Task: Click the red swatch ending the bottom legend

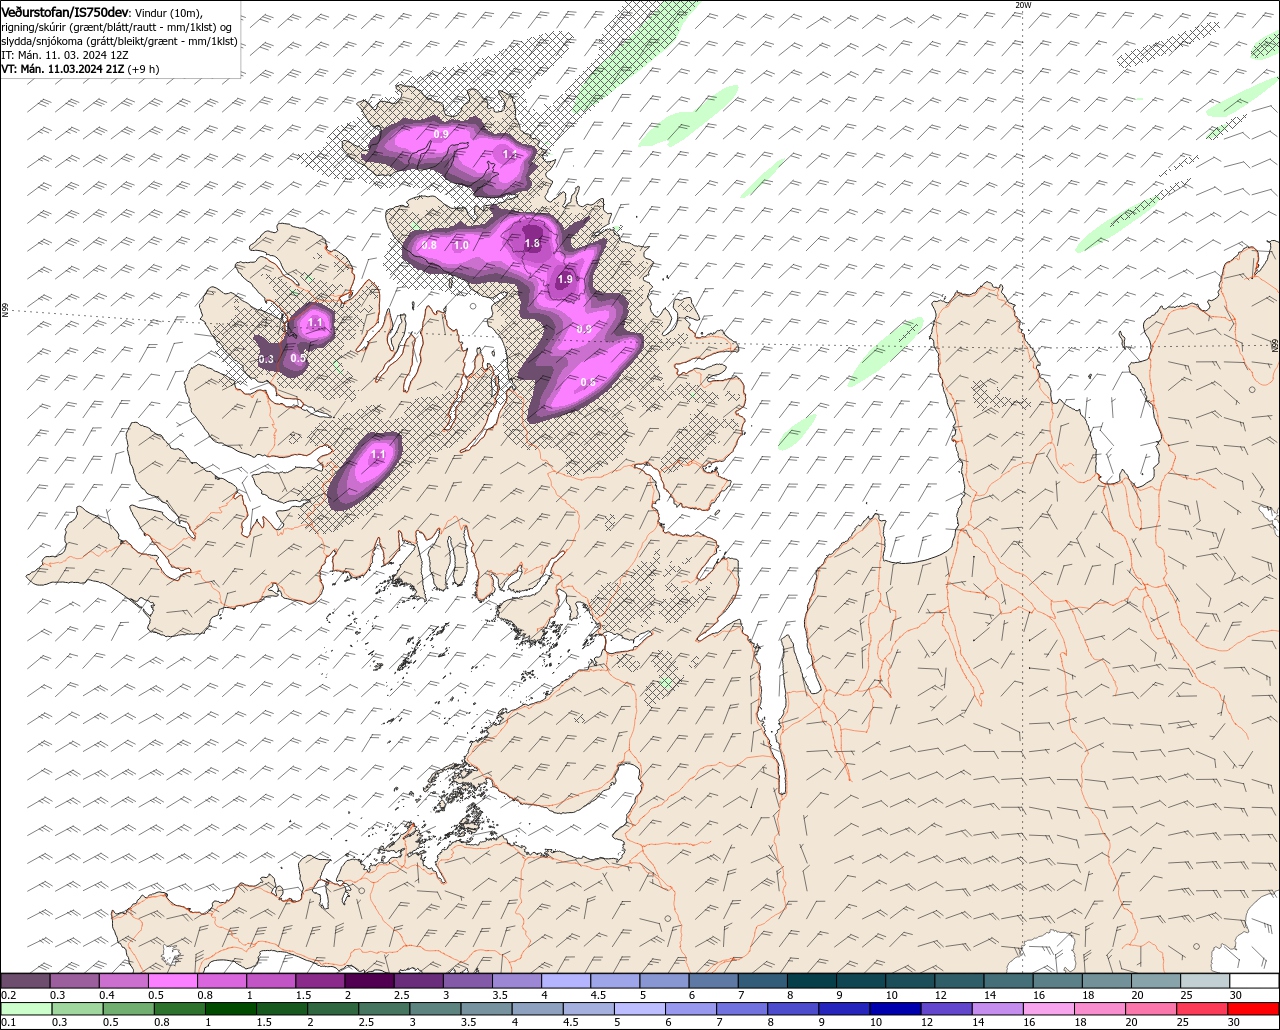Action: pos(1254,1009)
